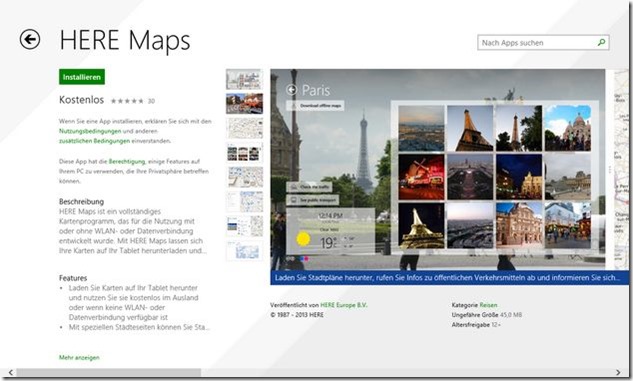Viewport: 633px width, 381px height.
Task: Select the first screenshot thumbnail
Action: point(244,79)
